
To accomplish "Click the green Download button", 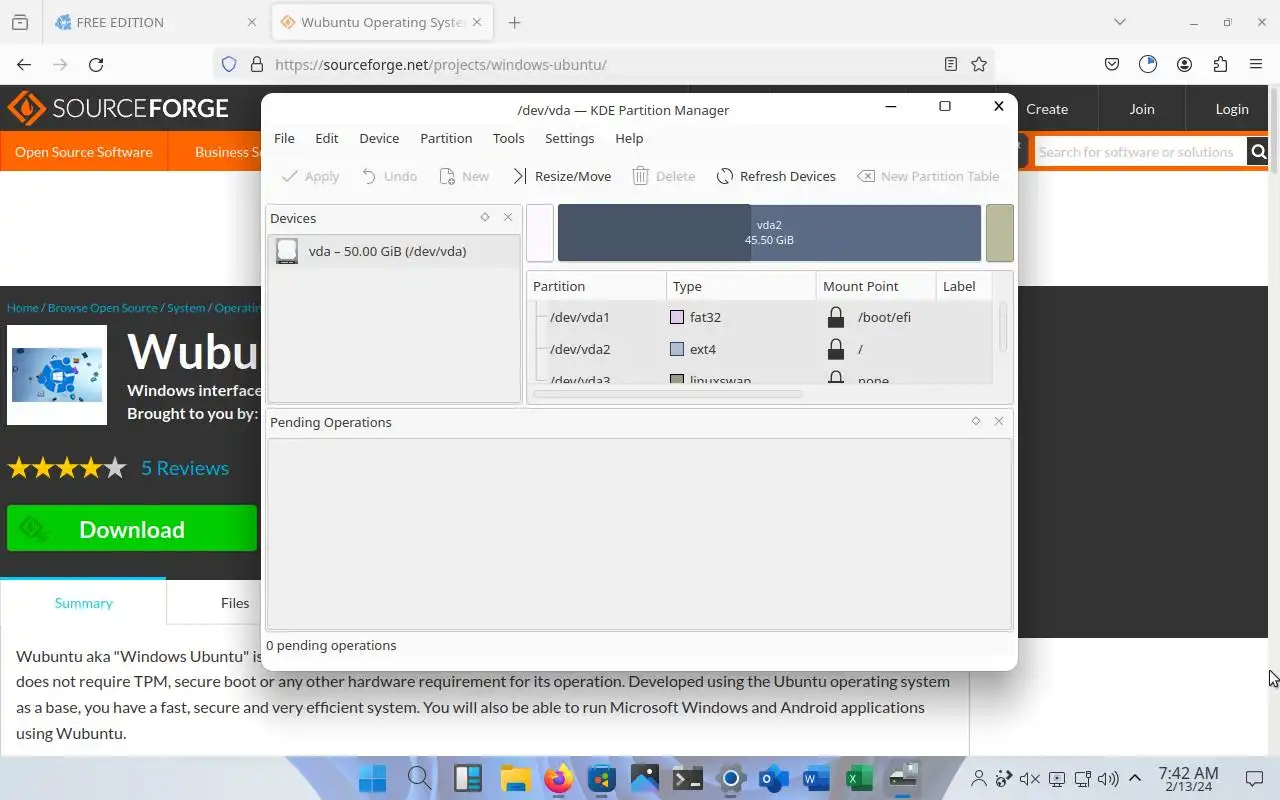I will (x=132, y=529).
